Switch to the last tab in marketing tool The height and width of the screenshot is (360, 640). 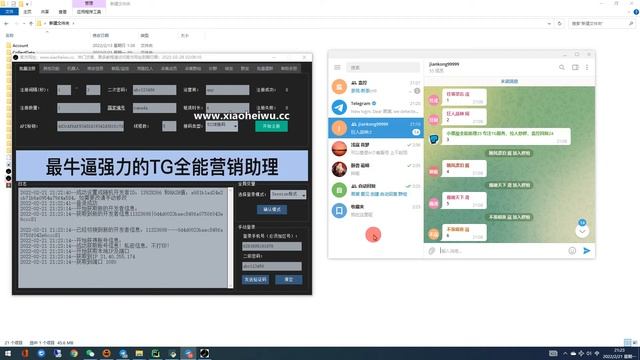[289, 69]
